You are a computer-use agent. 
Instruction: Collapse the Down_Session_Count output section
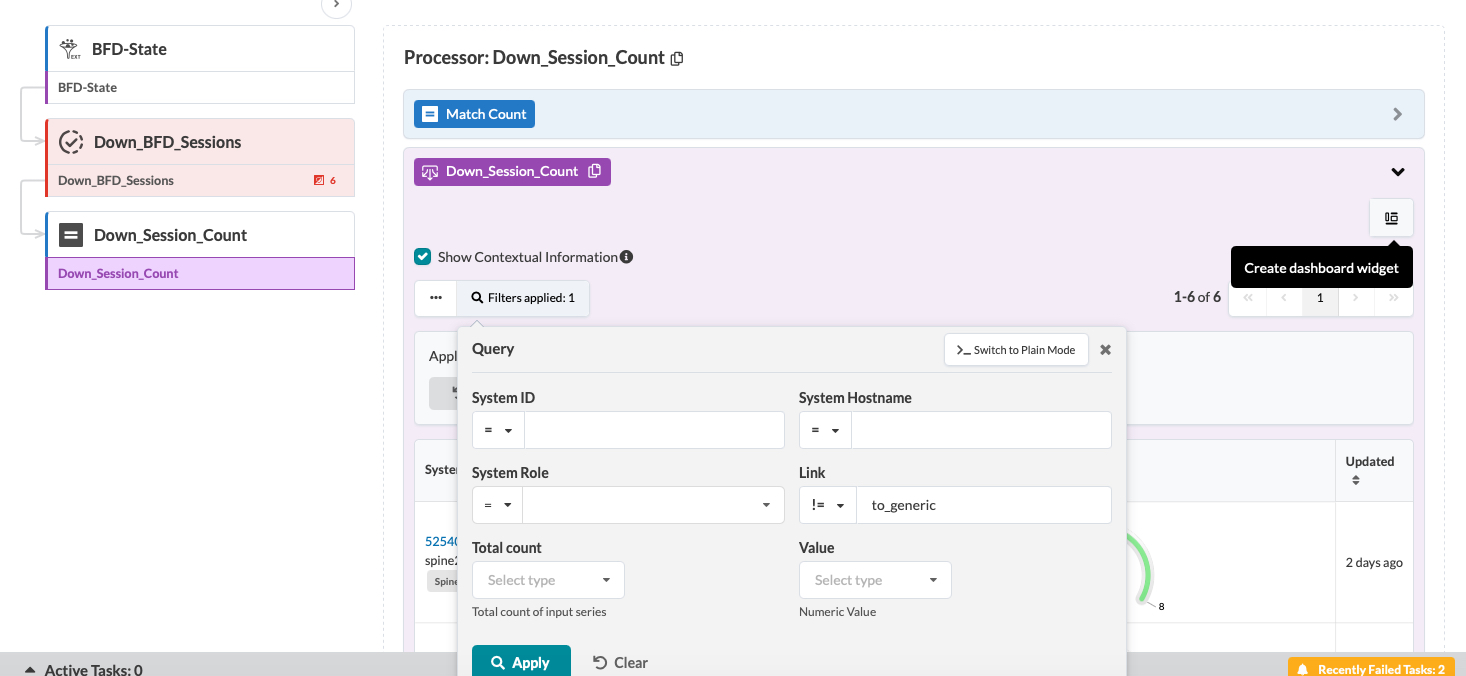pyautogui.click(x=1398, y=172)
